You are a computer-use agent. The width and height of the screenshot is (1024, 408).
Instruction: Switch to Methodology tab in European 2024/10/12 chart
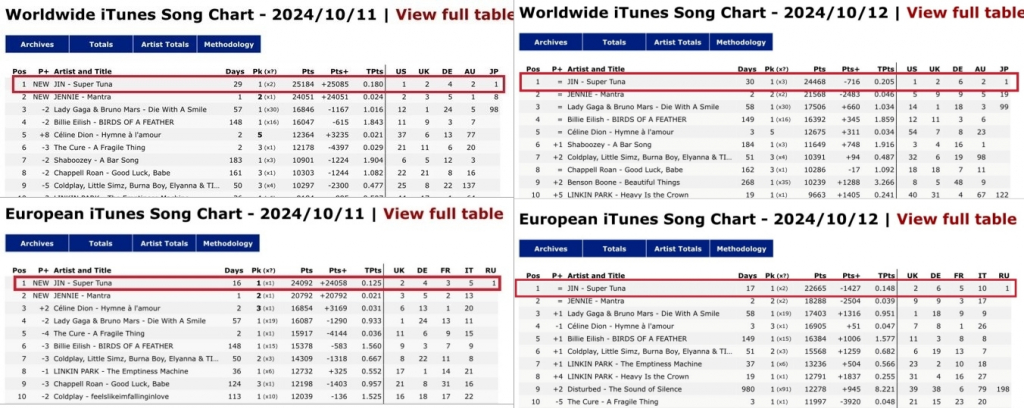tap(741, 249)
